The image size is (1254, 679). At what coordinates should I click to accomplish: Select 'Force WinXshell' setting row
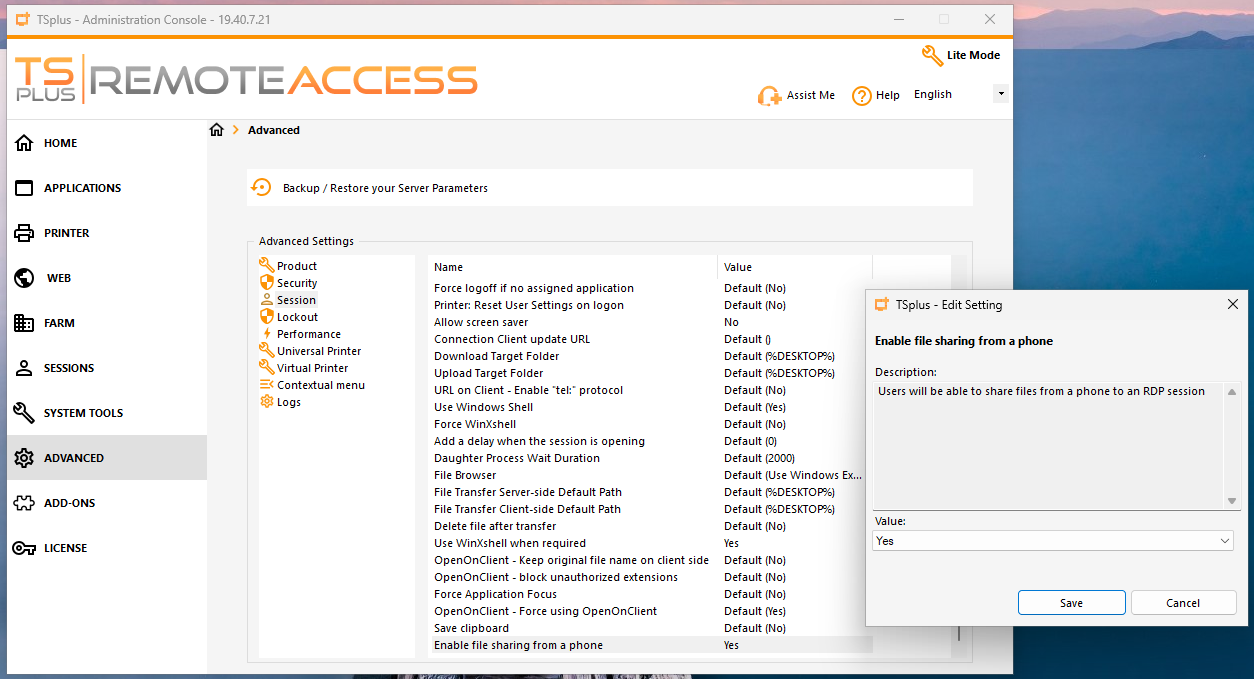coord(650,424)
